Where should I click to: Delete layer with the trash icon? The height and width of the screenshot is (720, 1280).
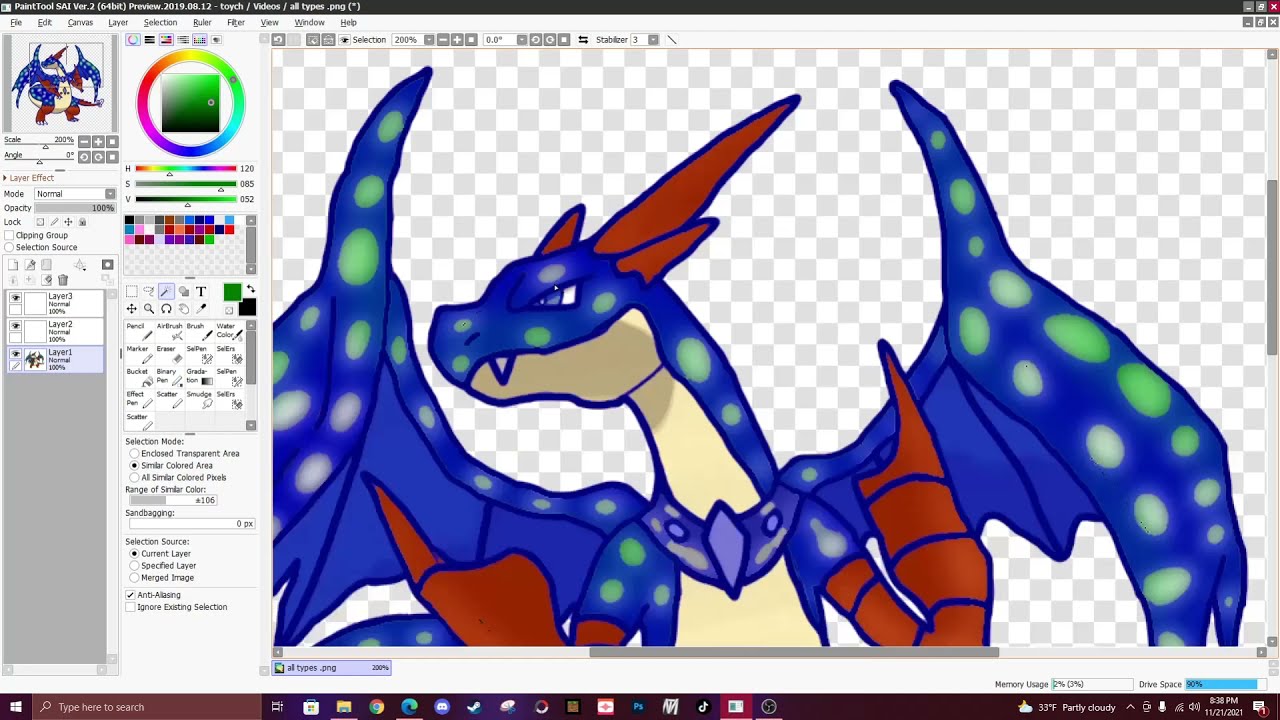(x=62, y=280)
